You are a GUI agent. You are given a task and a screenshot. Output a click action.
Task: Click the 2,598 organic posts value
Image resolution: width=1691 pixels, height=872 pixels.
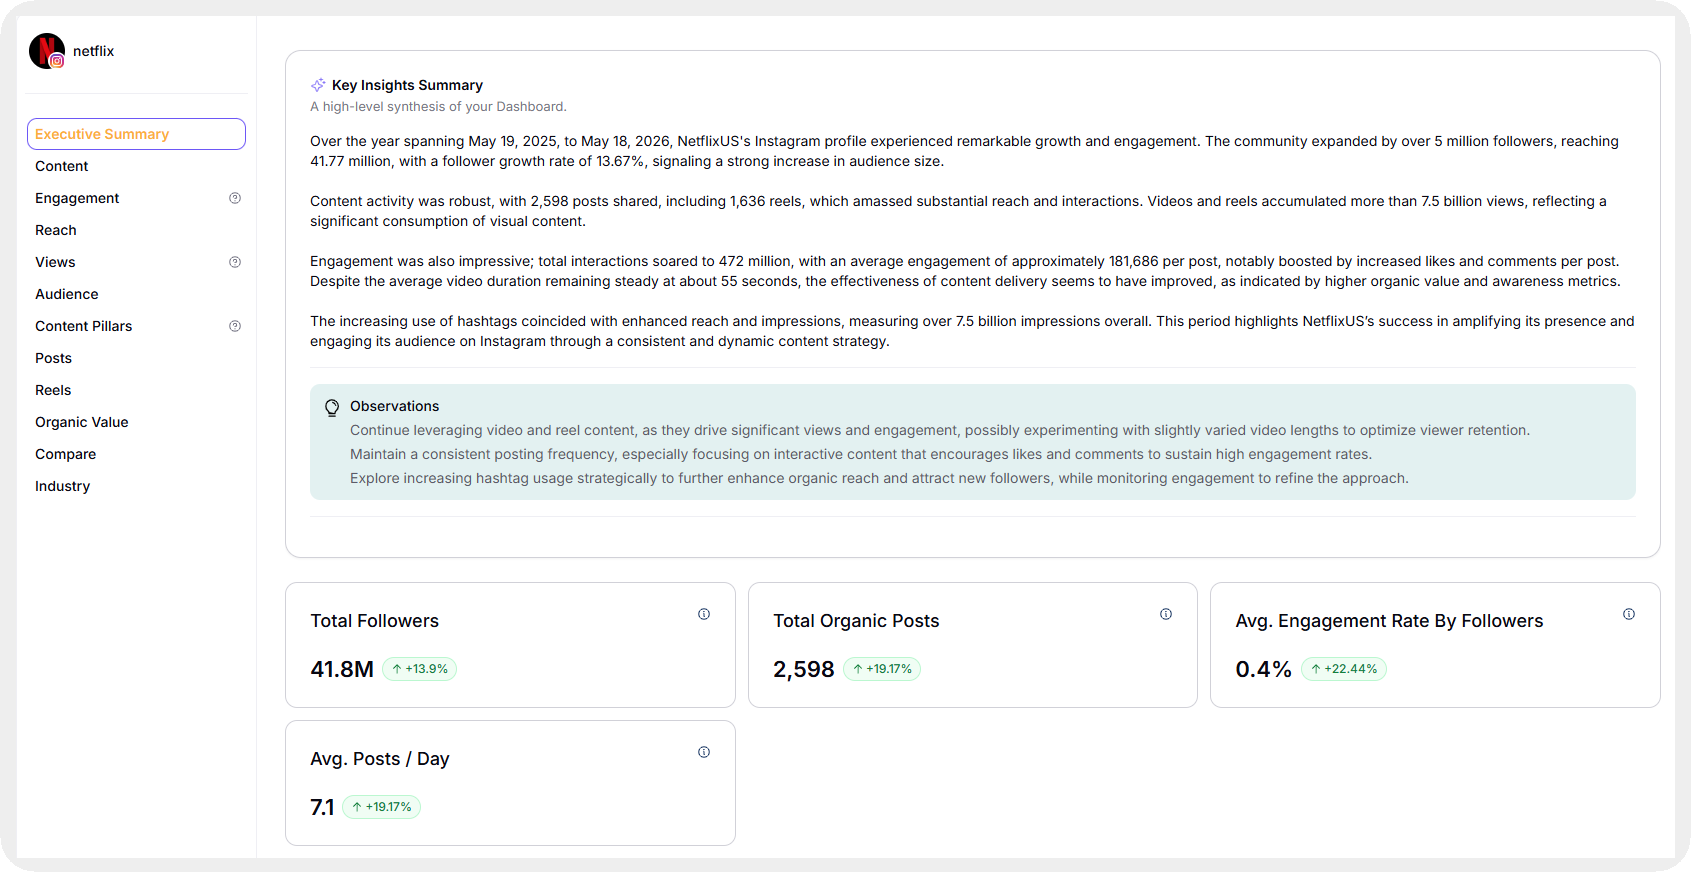pyautogui.click(x=804, y=669)
